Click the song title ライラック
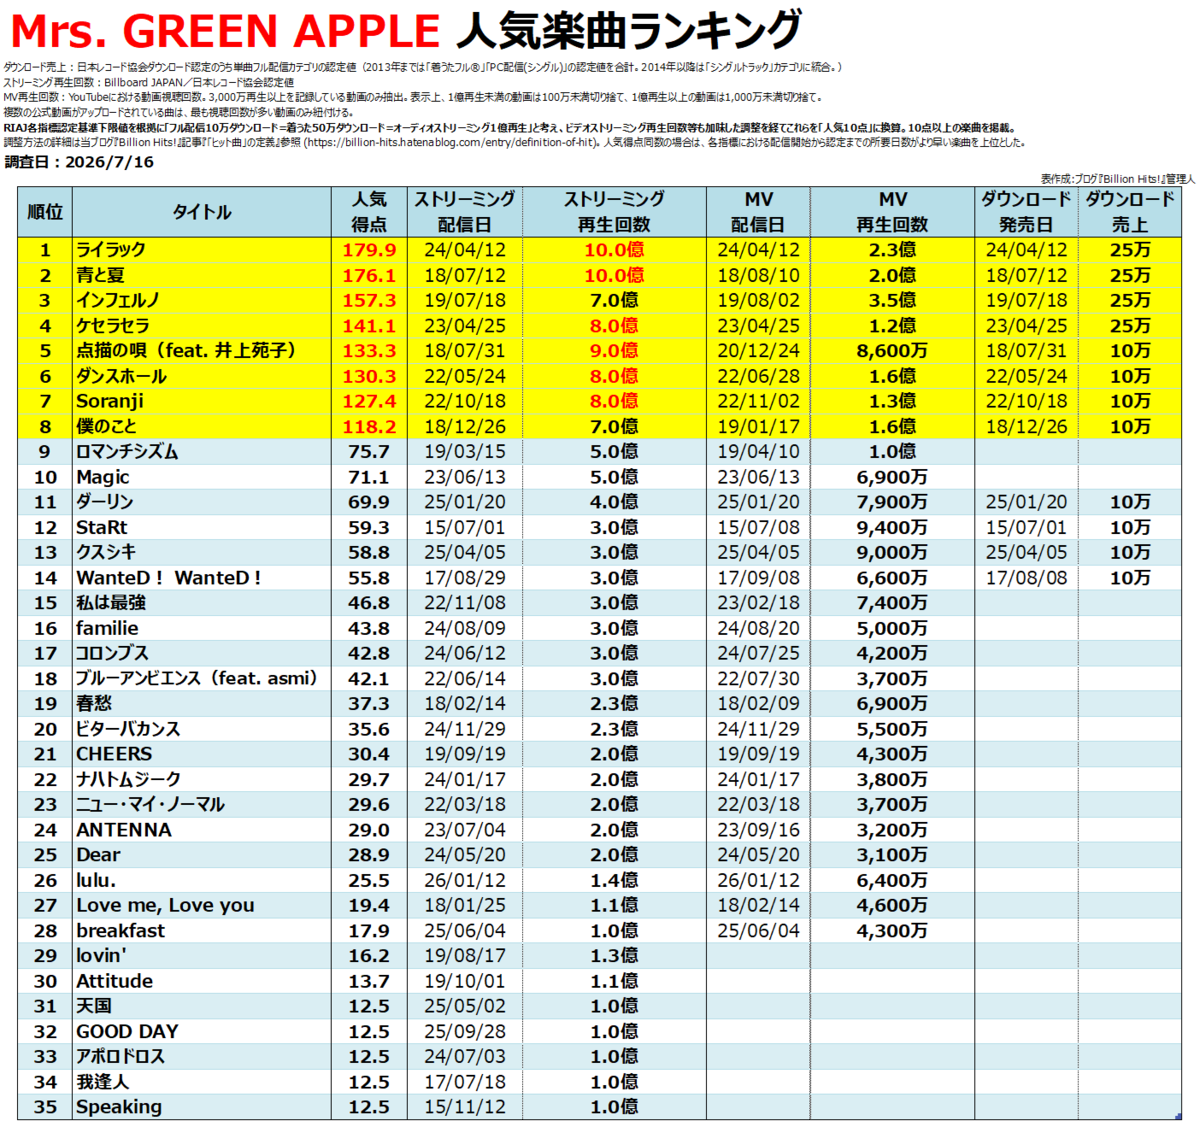This screenshot has height=1121, width=1200. pyautogui.click(x=111, y=250)
